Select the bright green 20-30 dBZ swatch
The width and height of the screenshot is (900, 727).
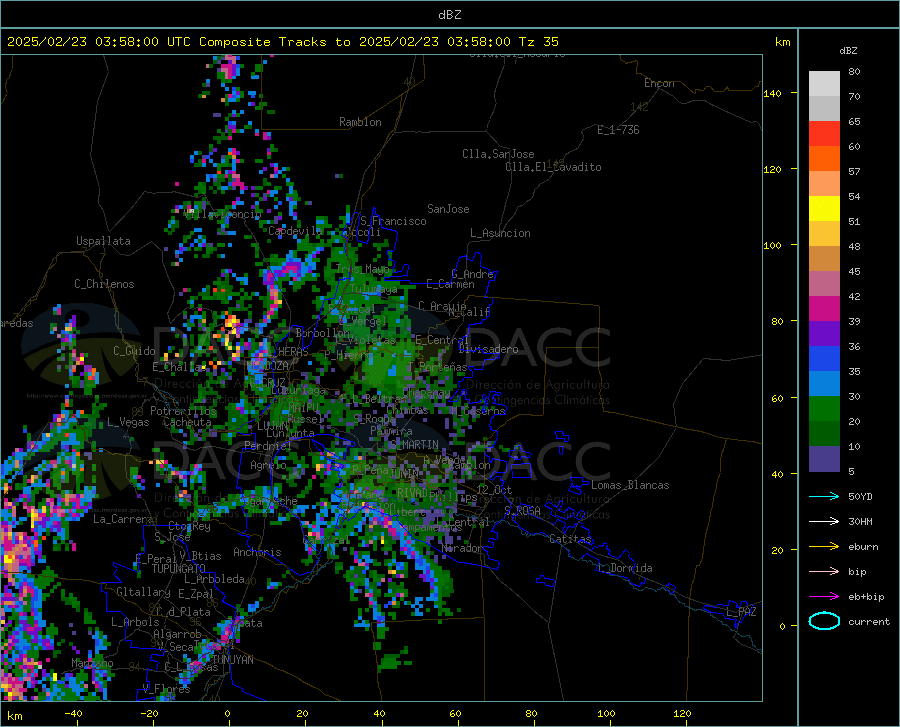click(824, 409)
